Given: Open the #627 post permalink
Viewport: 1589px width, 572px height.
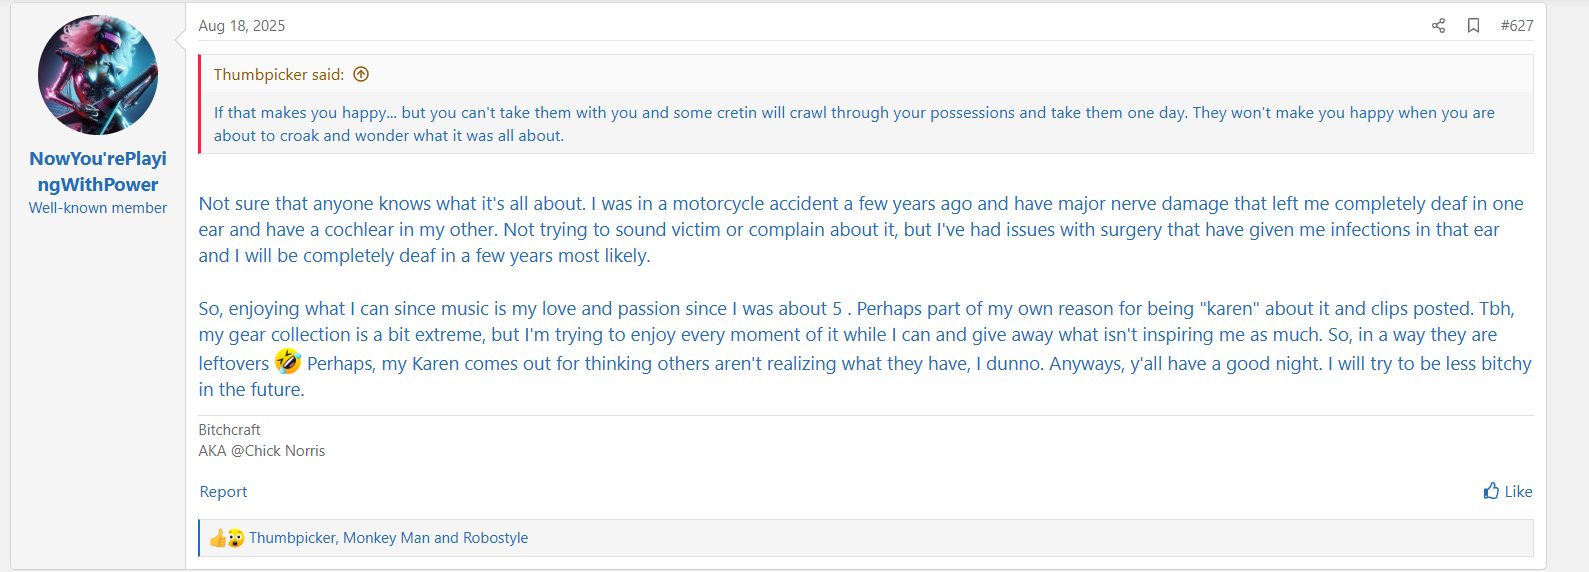Looking at the screenshot, I should tap(1516, 26).
